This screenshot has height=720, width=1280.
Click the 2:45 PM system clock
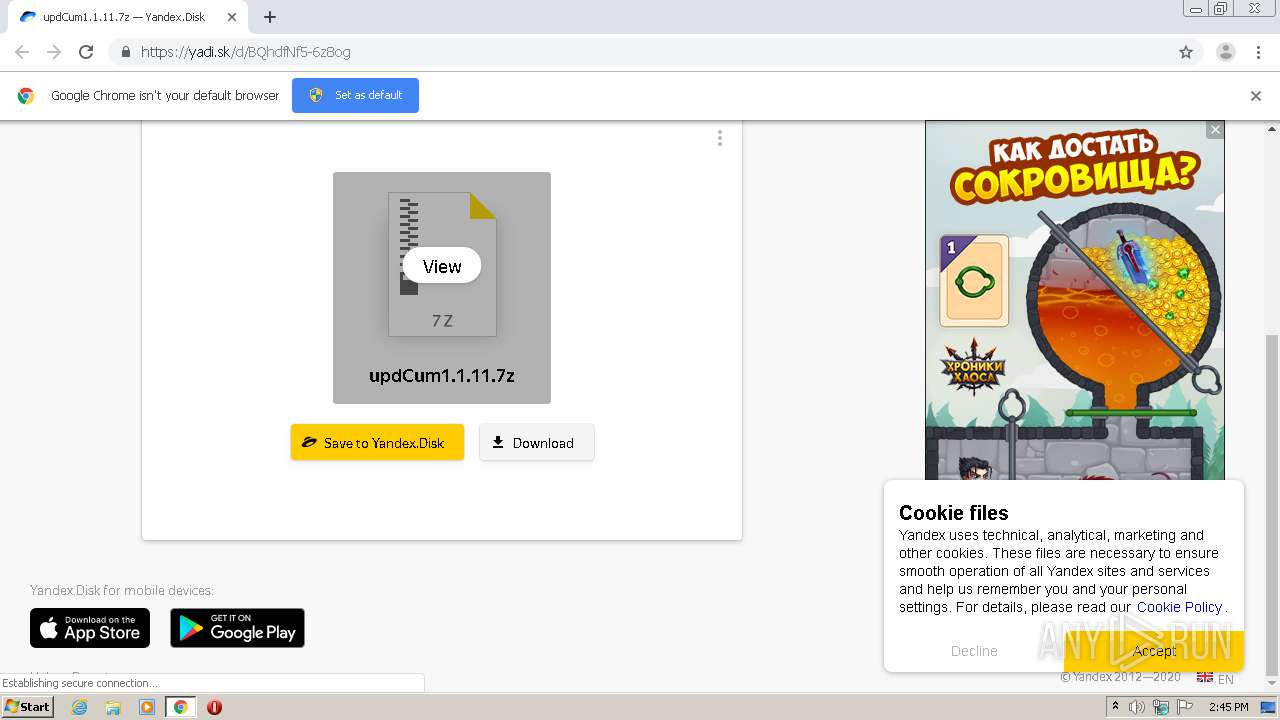coord(1229,707)
